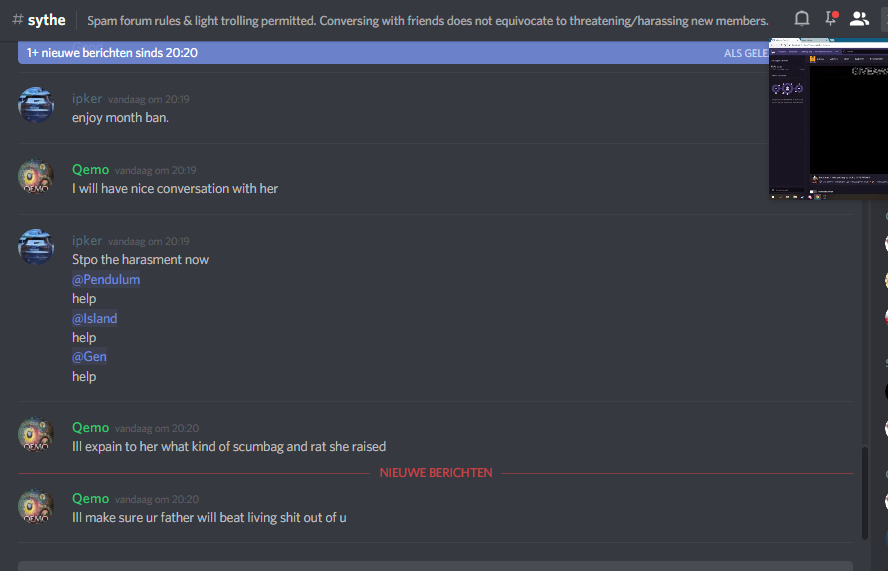Click the ipker username on 'enjoy month ban'
This screenshot has width=888, height=571.
tap(87, 99)
